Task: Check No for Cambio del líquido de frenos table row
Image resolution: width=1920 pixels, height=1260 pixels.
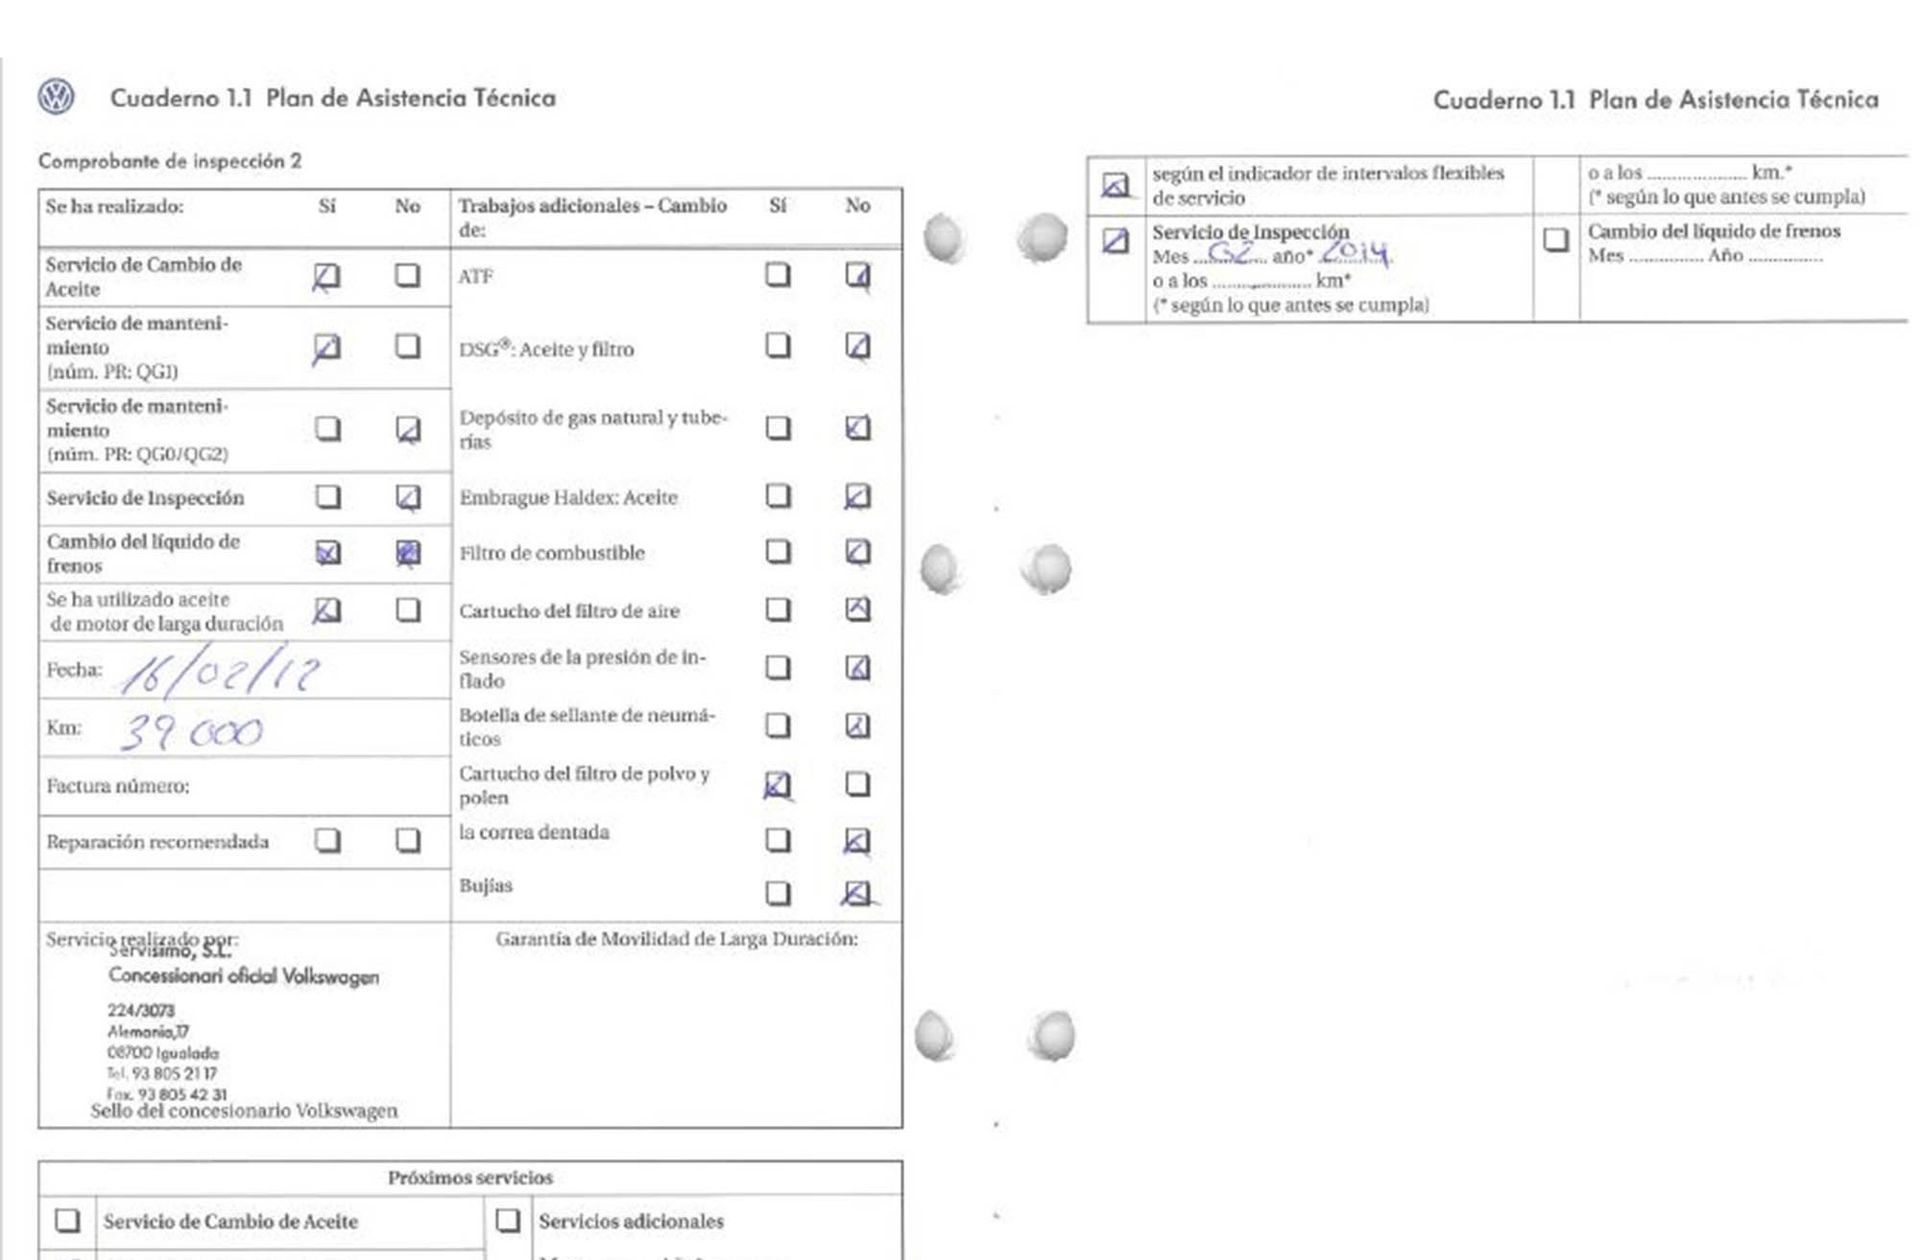Action: tap(408, 553)
